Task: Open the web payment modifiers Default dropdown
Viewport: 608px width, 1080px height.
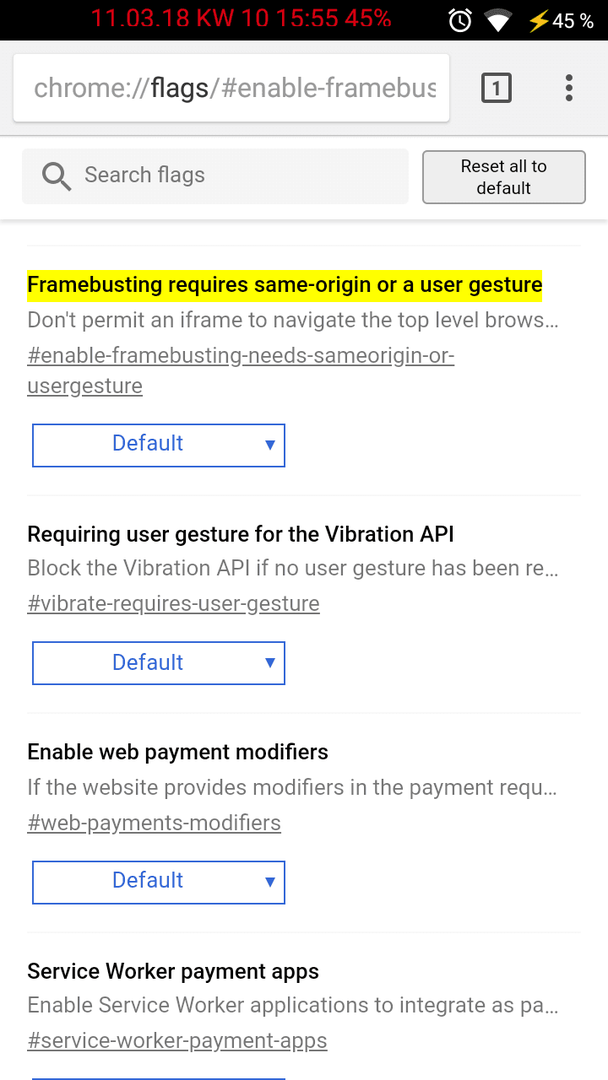Action: click(158, 882)
